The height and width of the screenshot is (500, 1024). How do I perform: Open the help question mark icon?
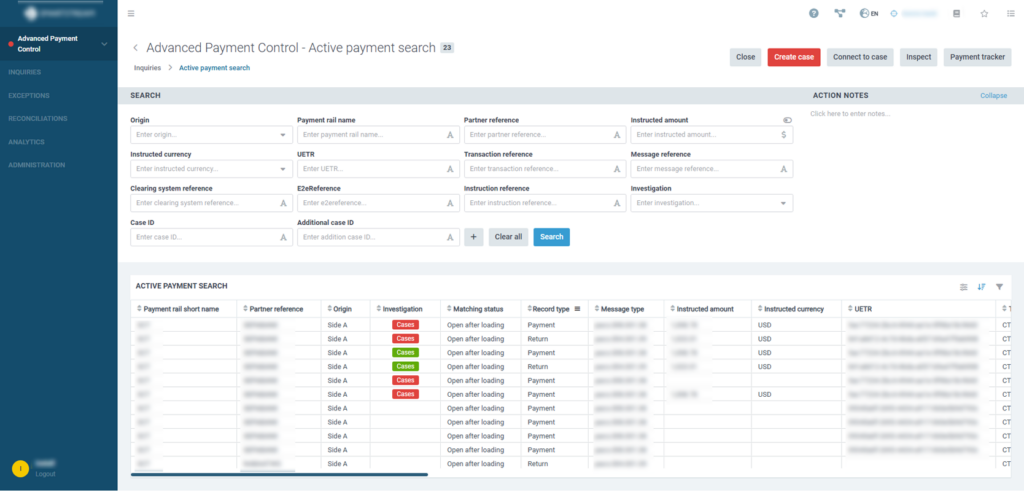tap(813, 14)
